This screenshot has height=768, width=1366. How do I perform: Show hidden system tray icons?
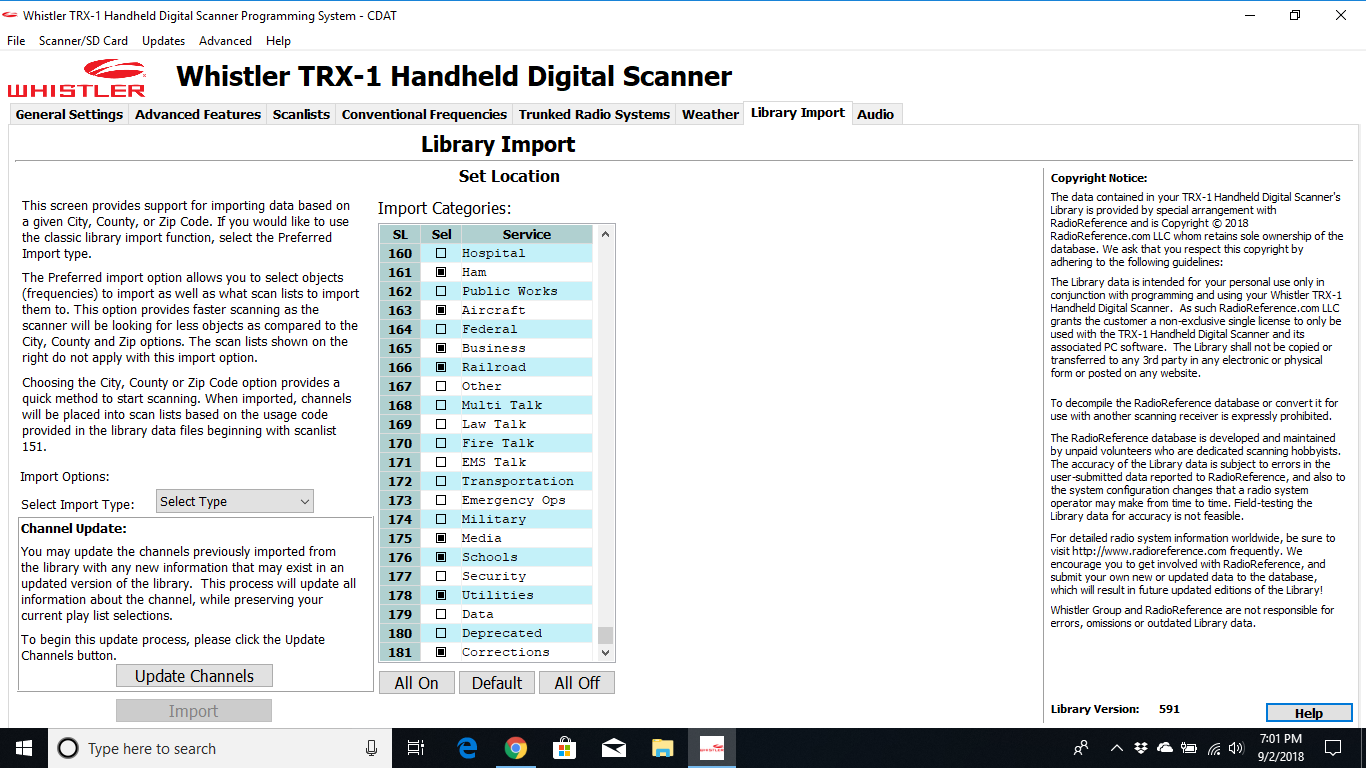click(1117, 748)
